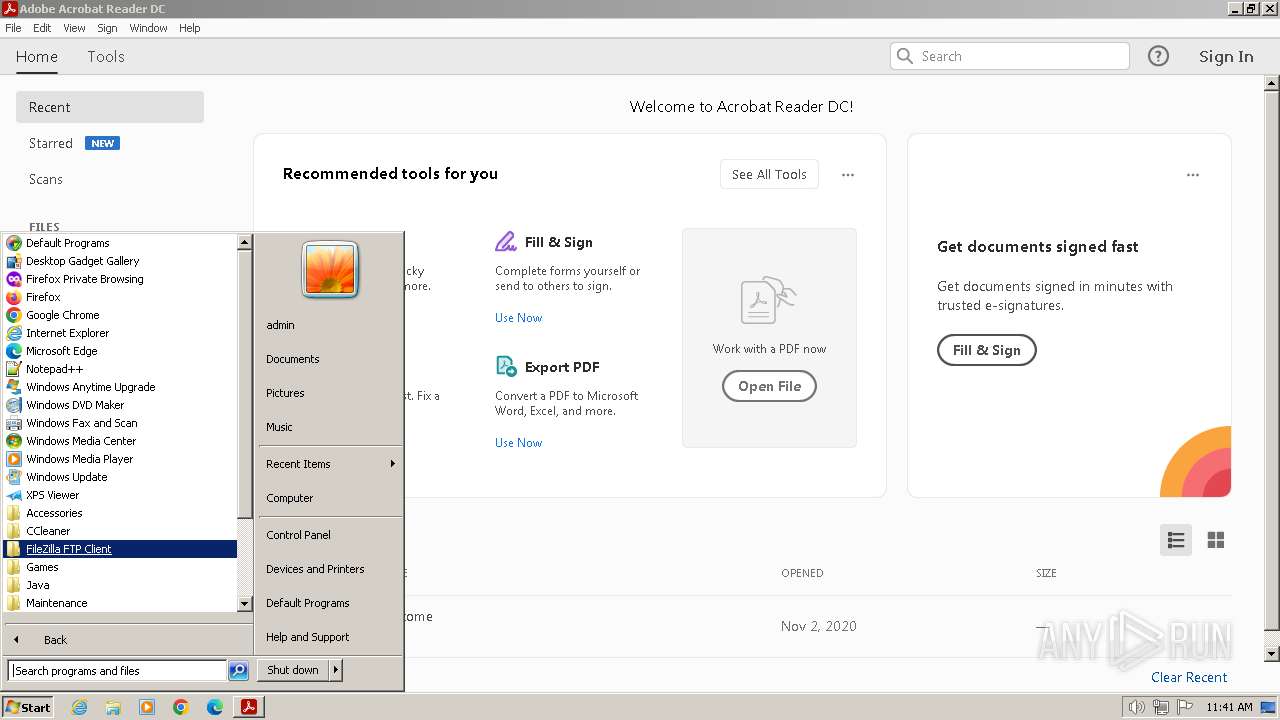Open the View menu
1280x720 pixels.
(74, 28)
